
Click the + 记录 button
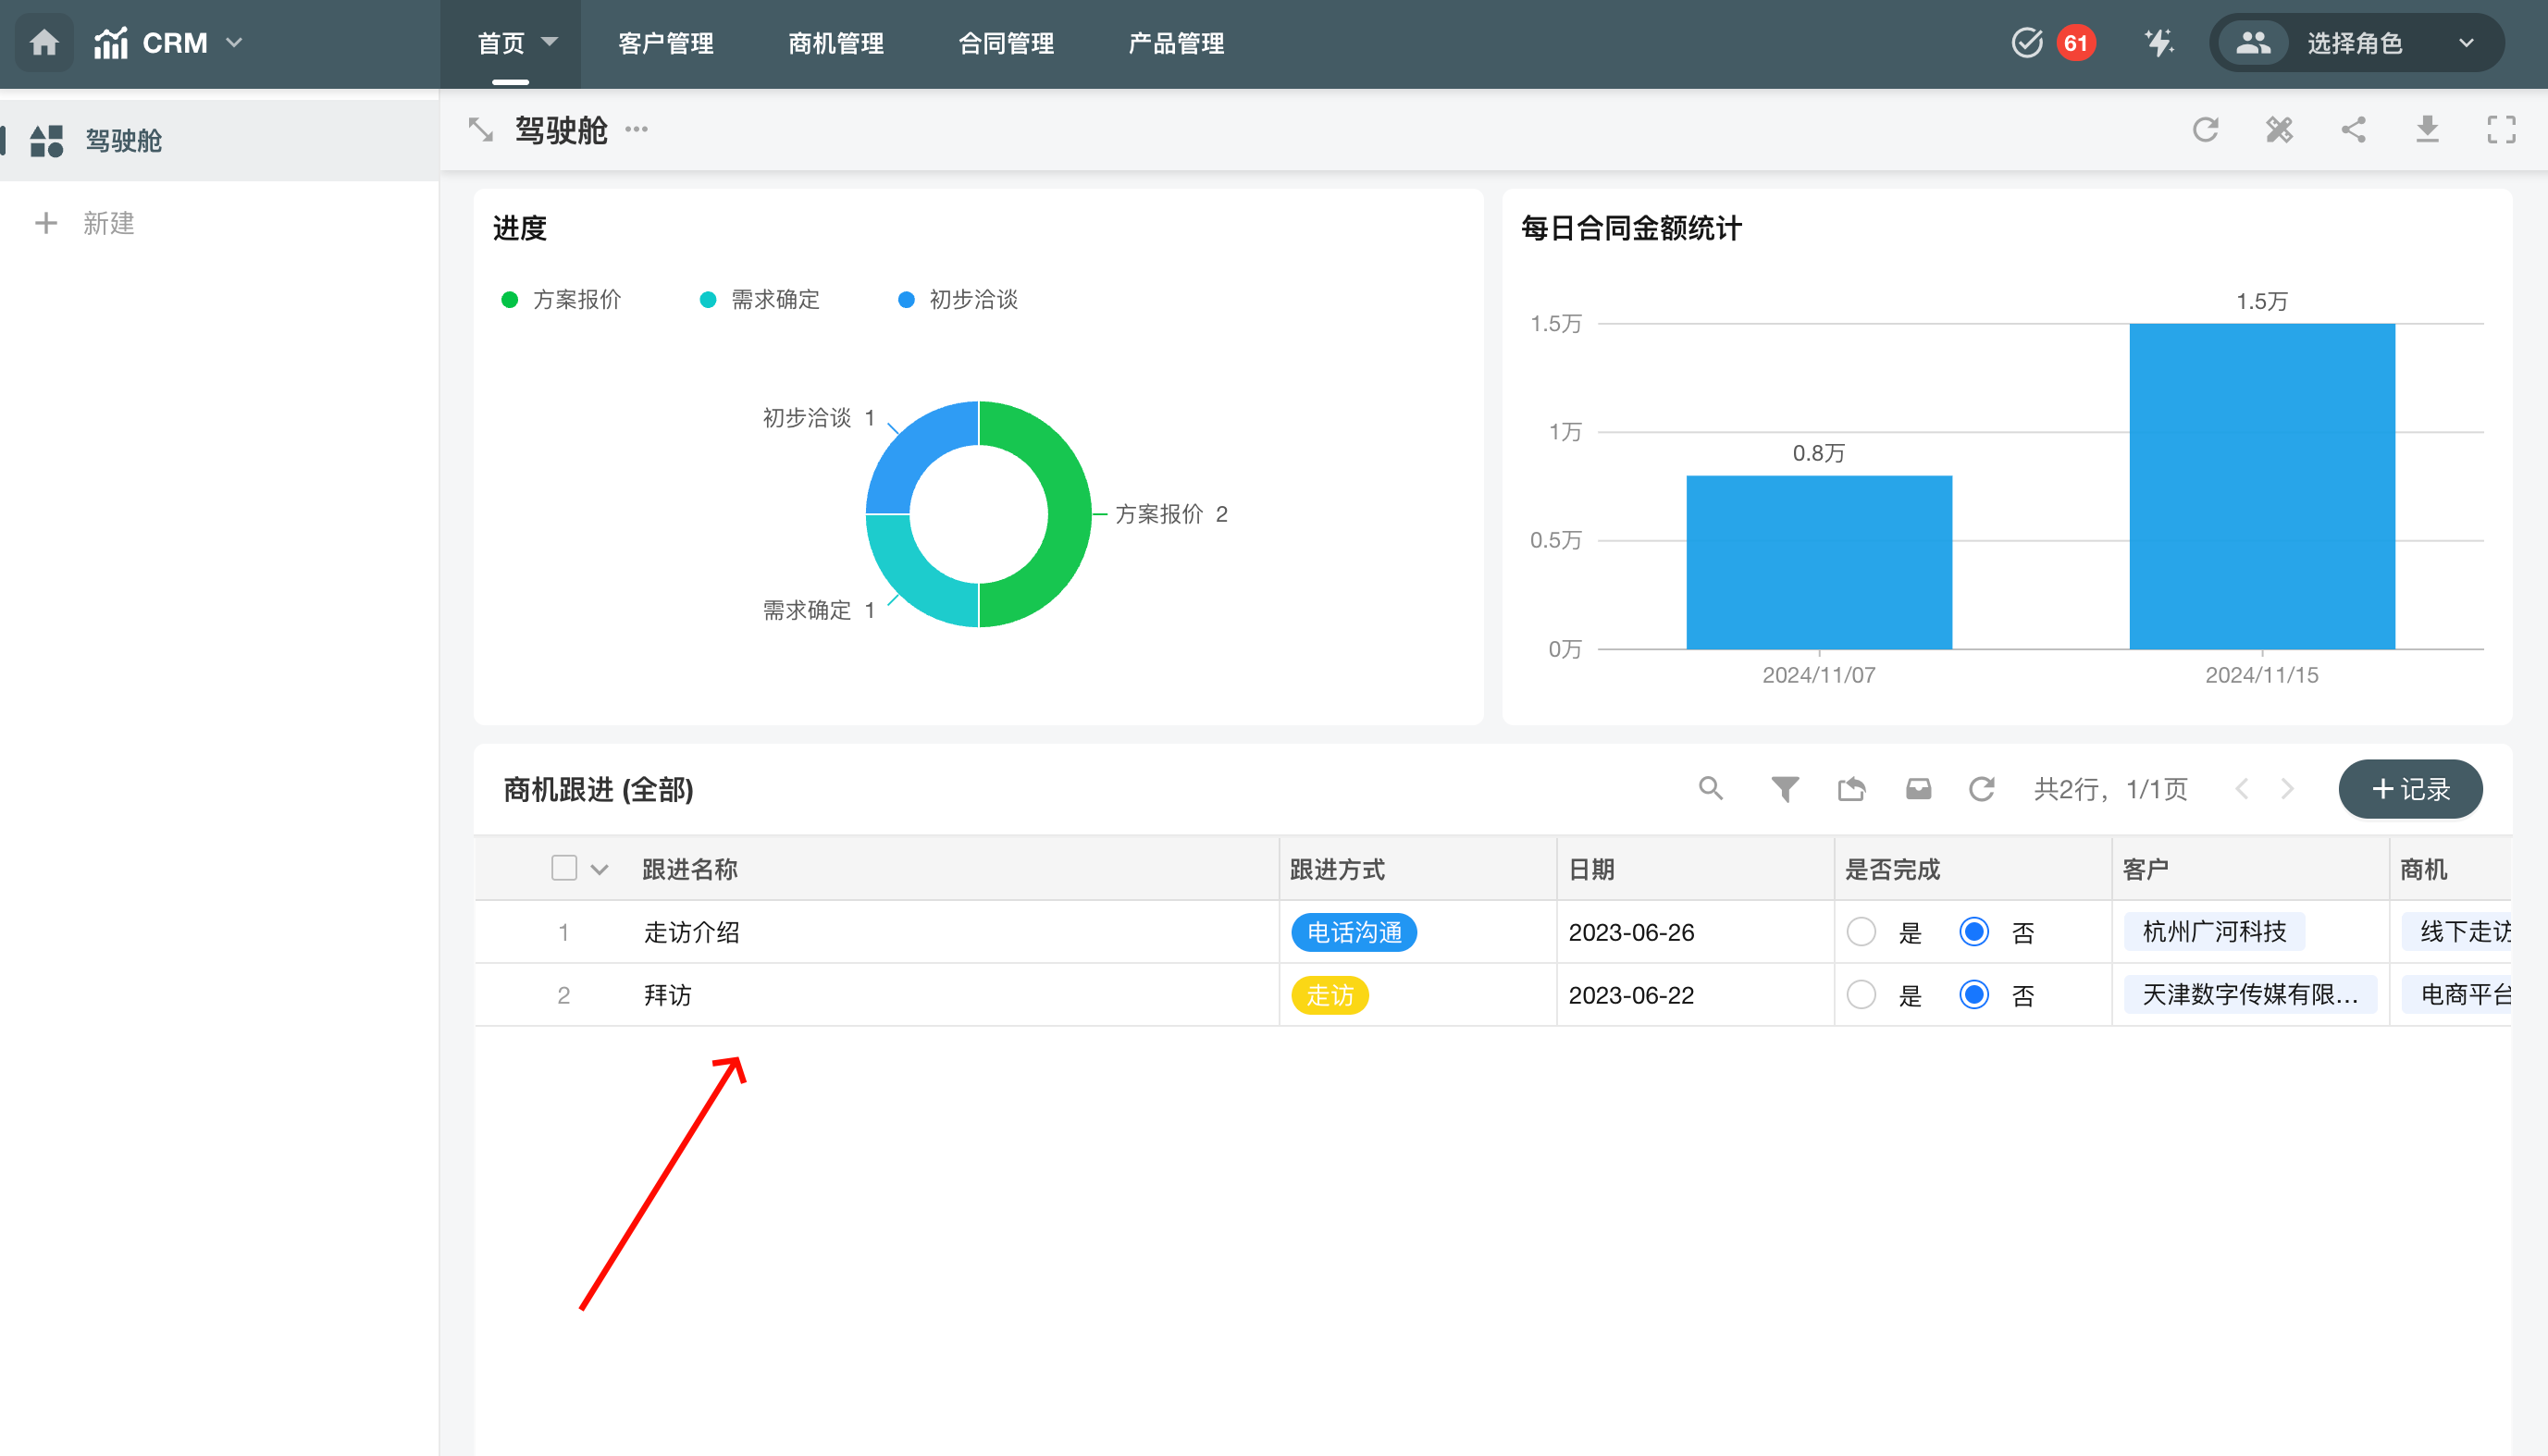click(x=2409, y=789)
